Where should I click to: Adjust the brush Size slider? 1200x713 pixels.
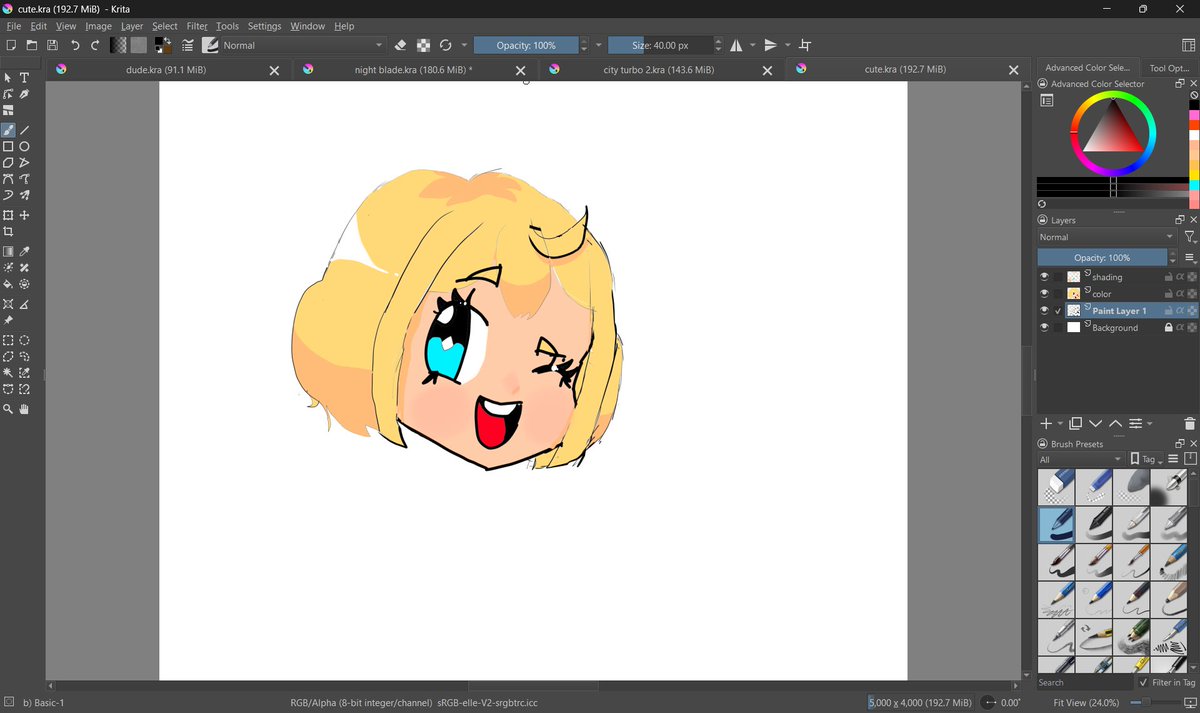660,45
